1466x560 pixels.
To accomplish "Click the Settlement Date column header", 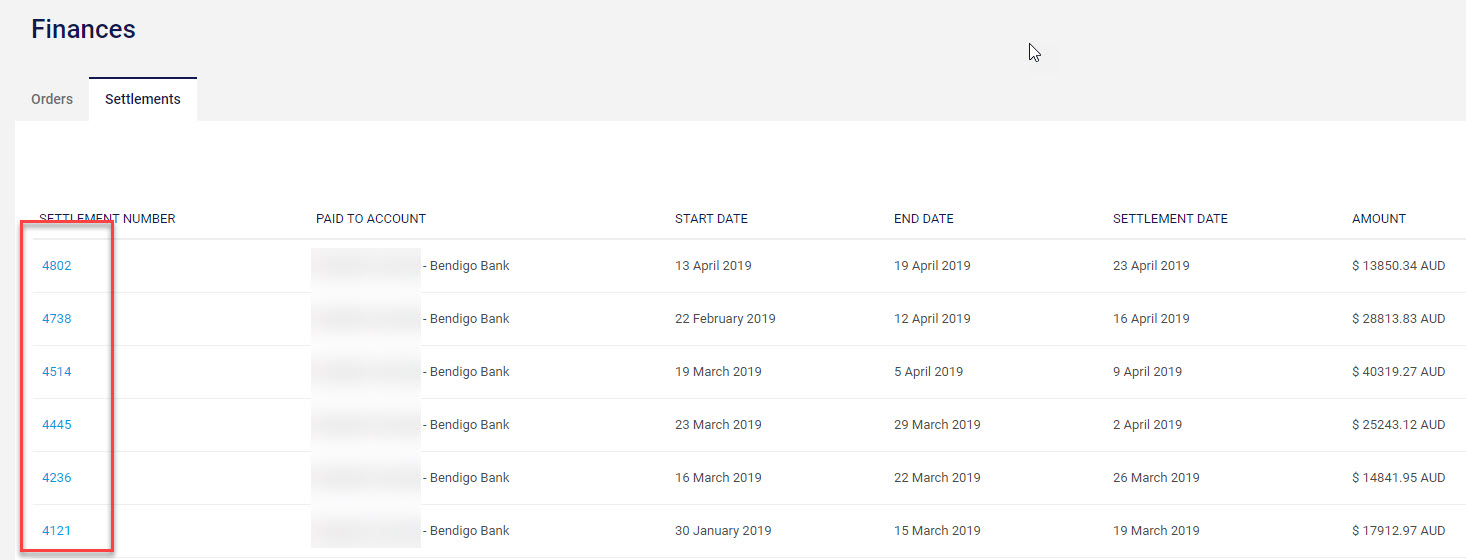I will click(x=1170, y=219).
